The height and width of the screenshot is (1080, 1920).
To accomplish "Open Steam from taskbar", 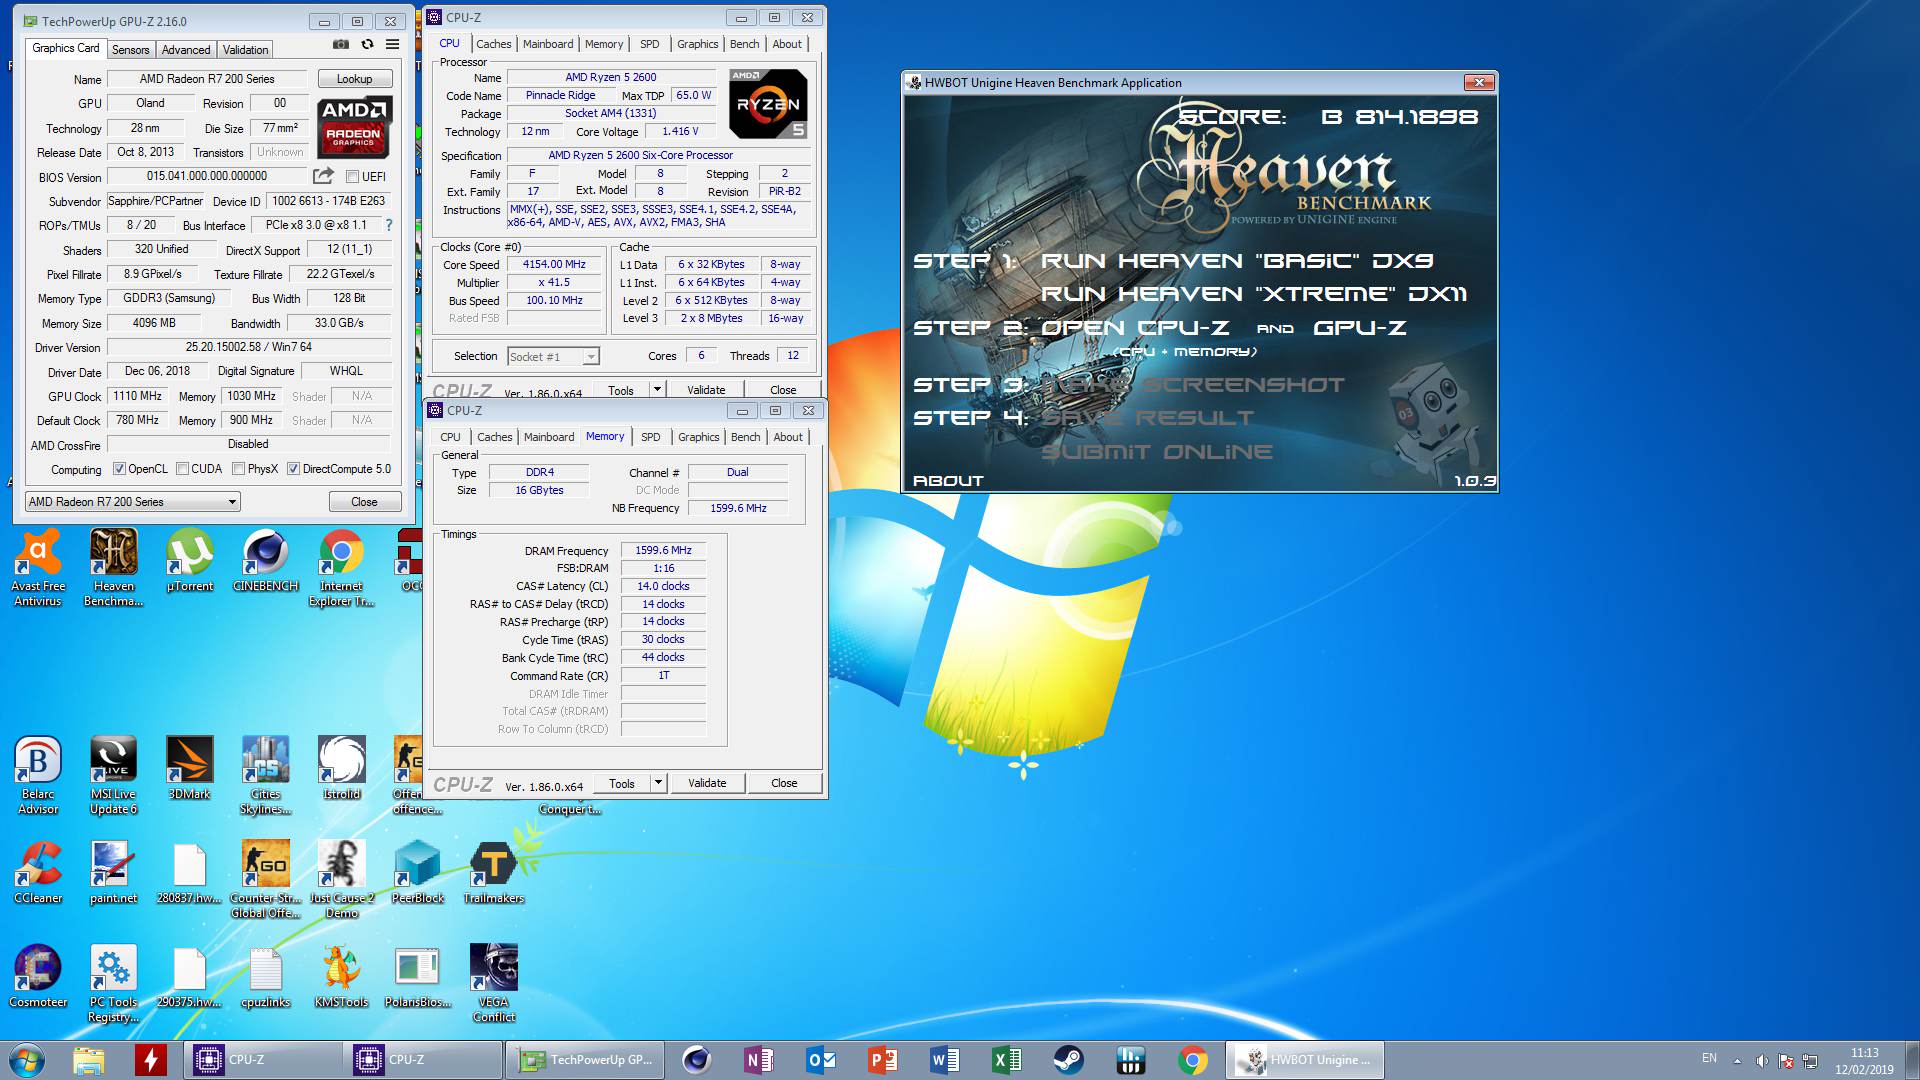I will (1068, 1060).
